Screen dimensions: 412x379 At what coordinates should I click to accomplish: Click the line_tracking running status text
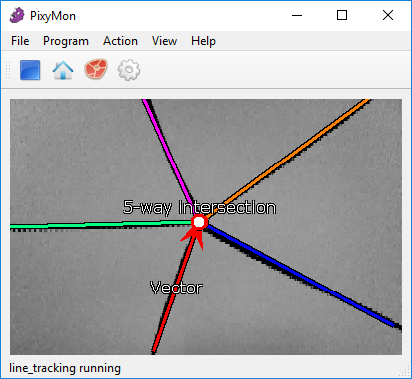[x=65, y=368]
